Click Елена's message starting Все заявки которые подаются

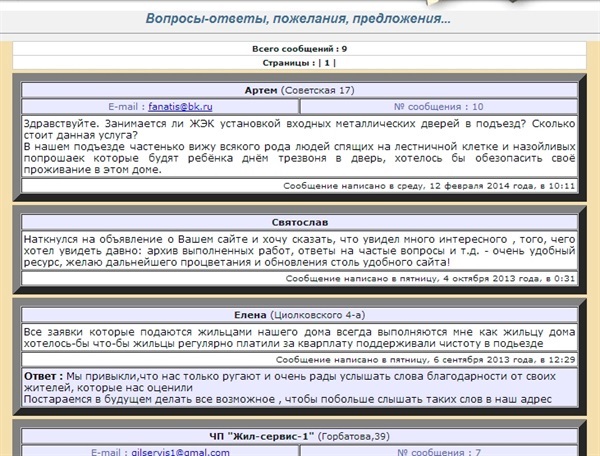300,338
